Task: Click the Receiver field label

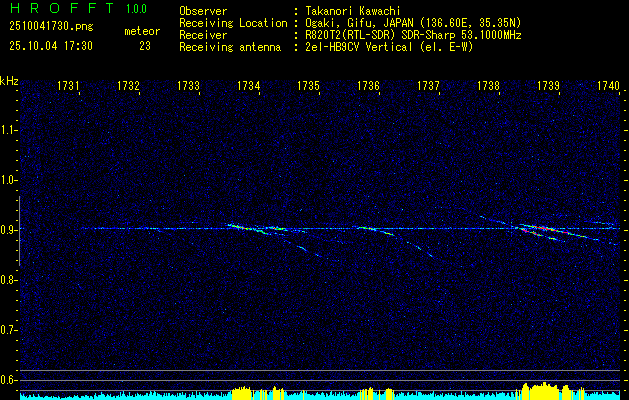Action: click(x=203, y=35)
